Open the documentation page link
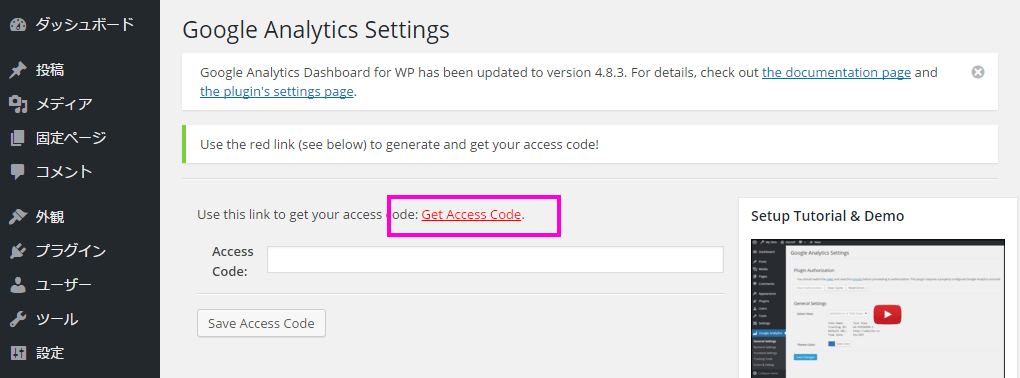The width and height of the screenshot is (1020, 378). click(x=836, y=72)
